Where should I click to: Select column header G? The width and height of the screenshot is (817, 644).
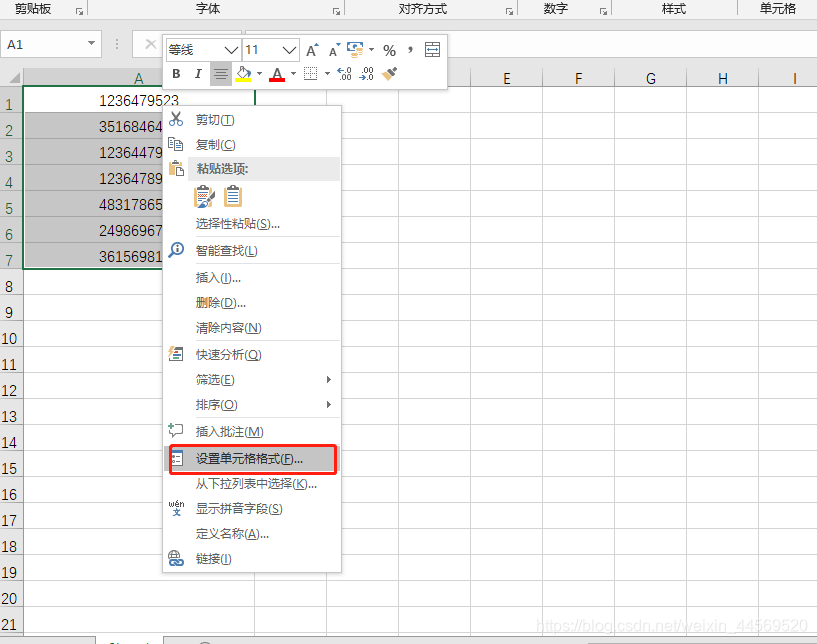point(651,78)
